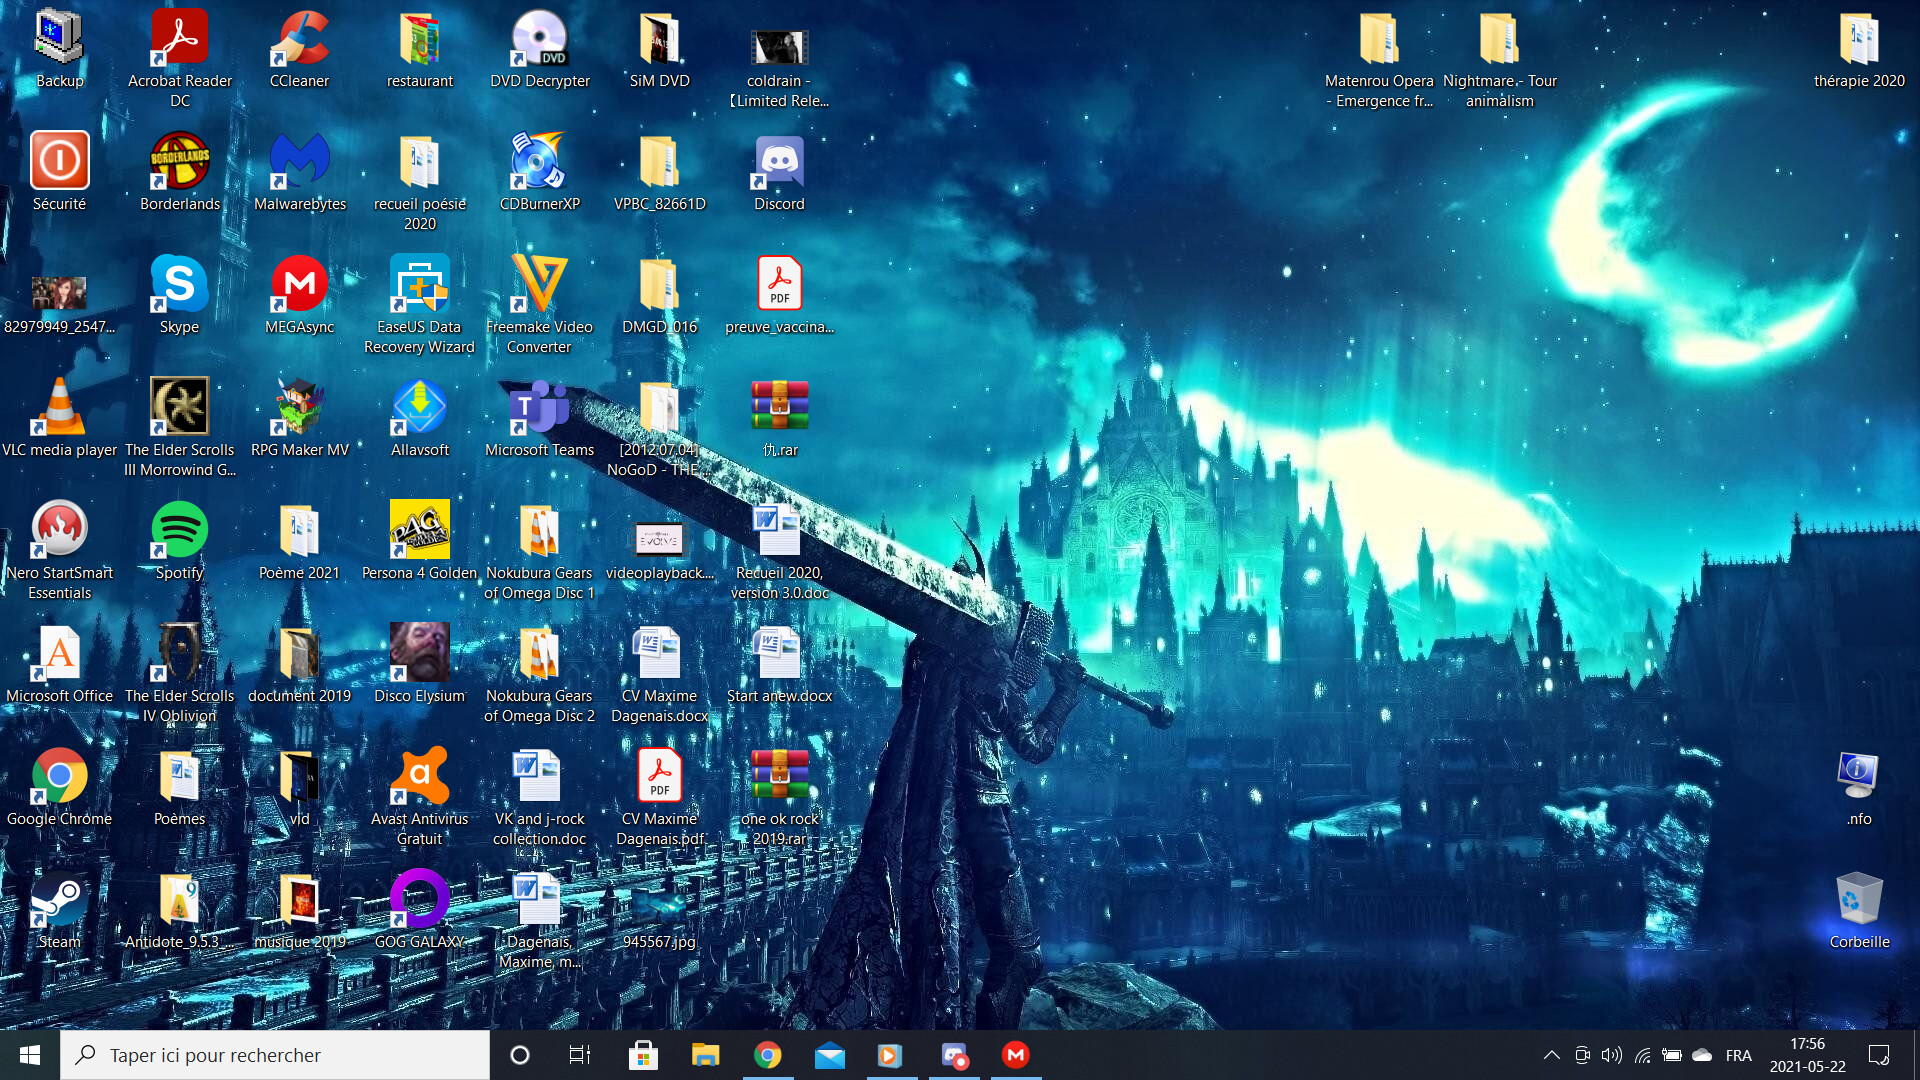Select the VK and j-rock collection.doc file
Screen dimensions: 1920x1080
pos(540,796)
